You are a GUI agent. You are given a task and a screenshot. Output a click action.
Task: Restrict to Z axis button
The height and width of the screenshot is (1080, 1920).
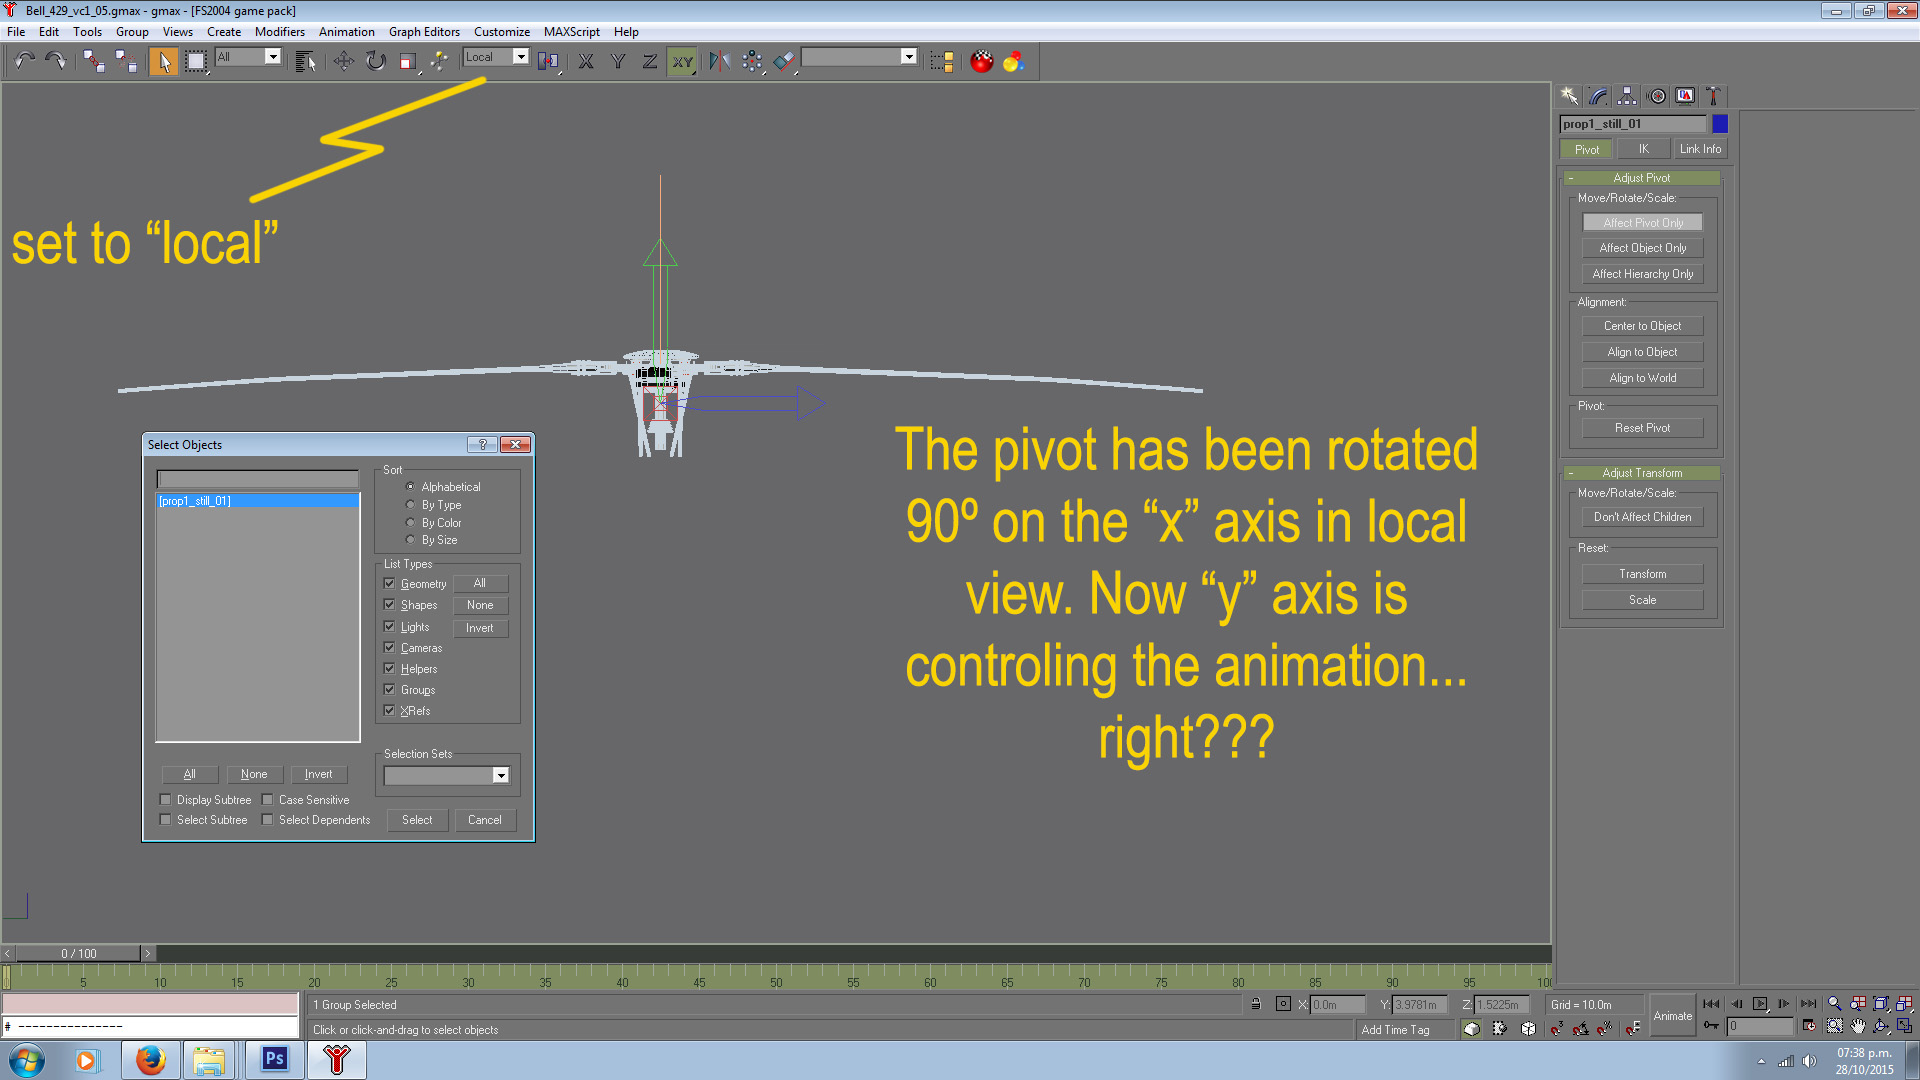[x=650, y=61]
